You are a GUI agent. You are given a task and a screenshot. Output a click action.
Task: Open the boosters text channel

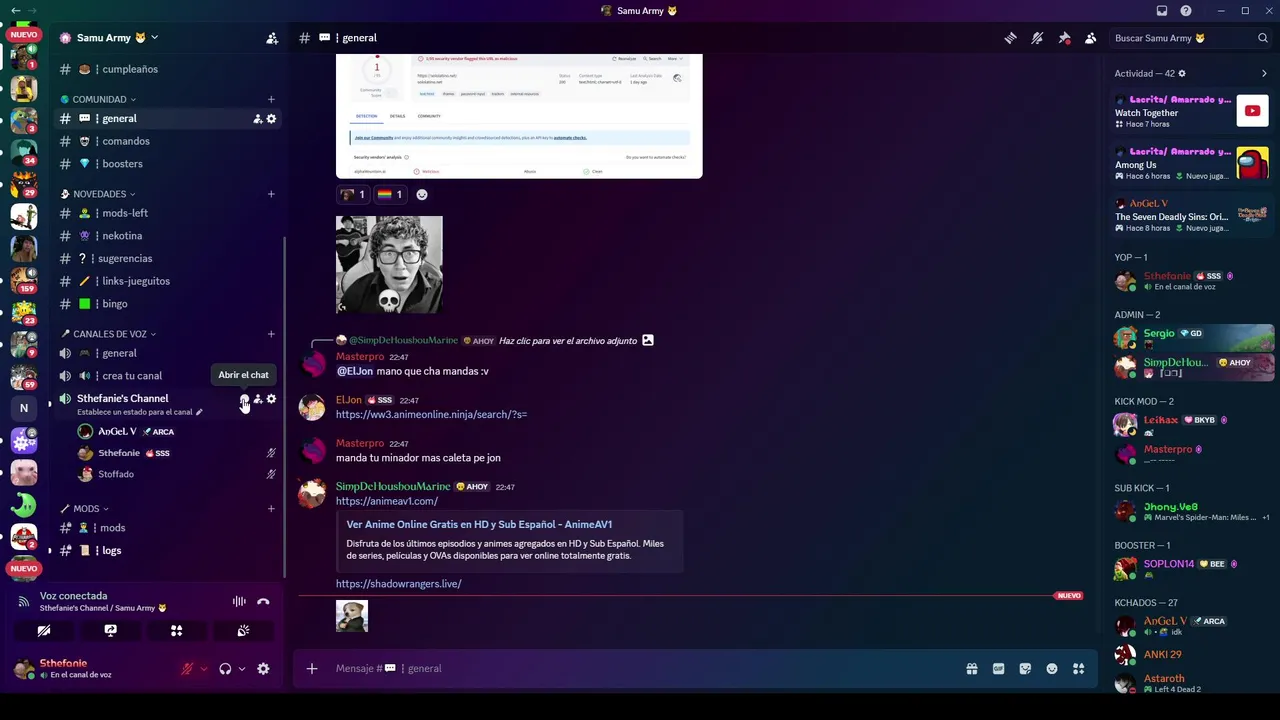pyautogui.click(x=167, y=164)
